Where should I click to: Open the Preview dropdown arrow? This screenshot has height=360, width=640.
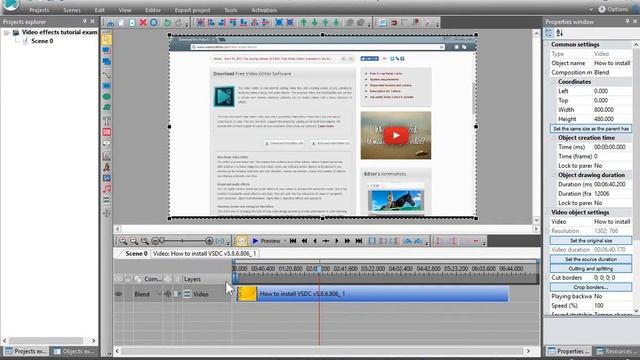(285, 241)
